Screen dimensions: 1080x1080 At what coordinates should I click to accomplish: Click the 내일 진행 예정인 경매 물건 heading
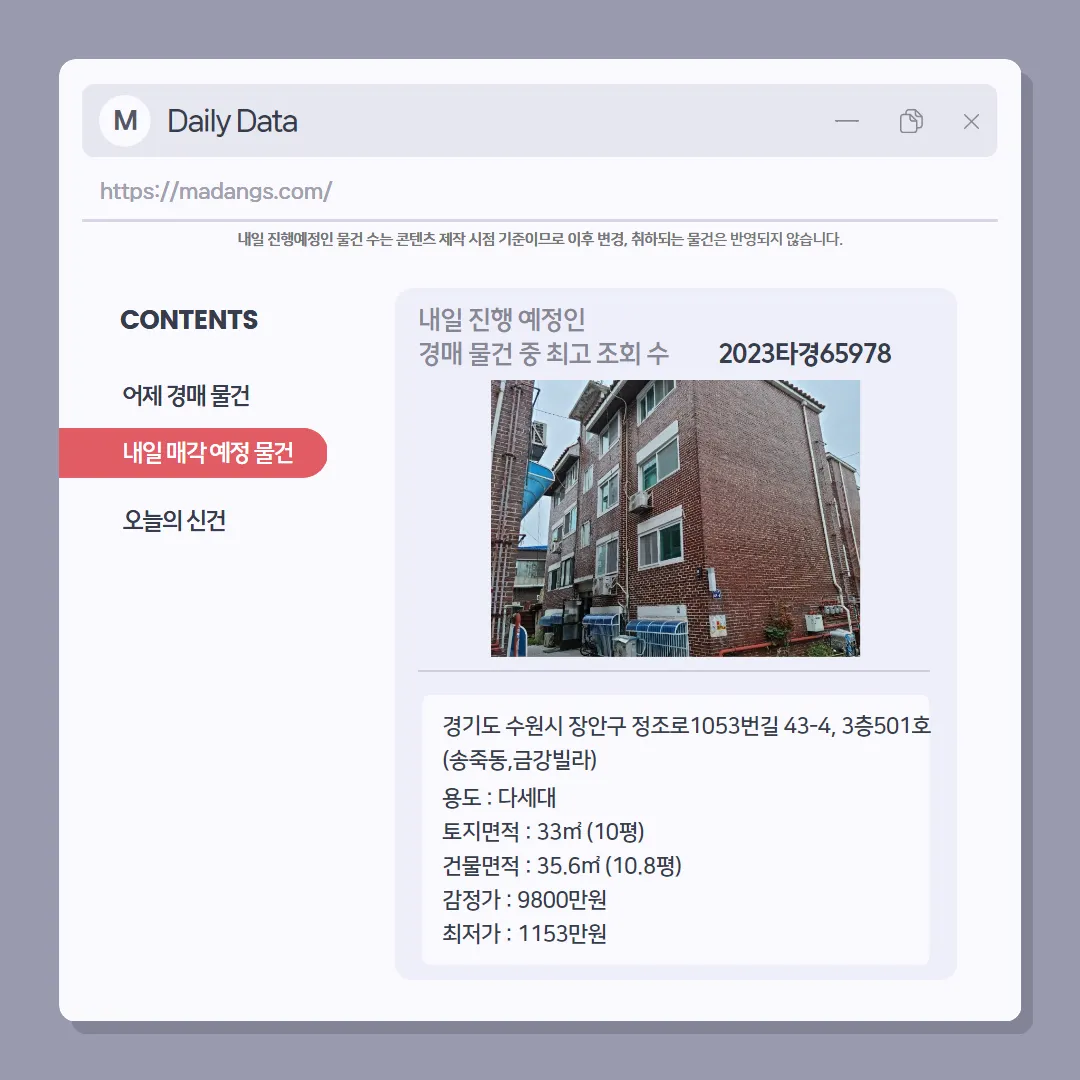[x=543, y=336]
